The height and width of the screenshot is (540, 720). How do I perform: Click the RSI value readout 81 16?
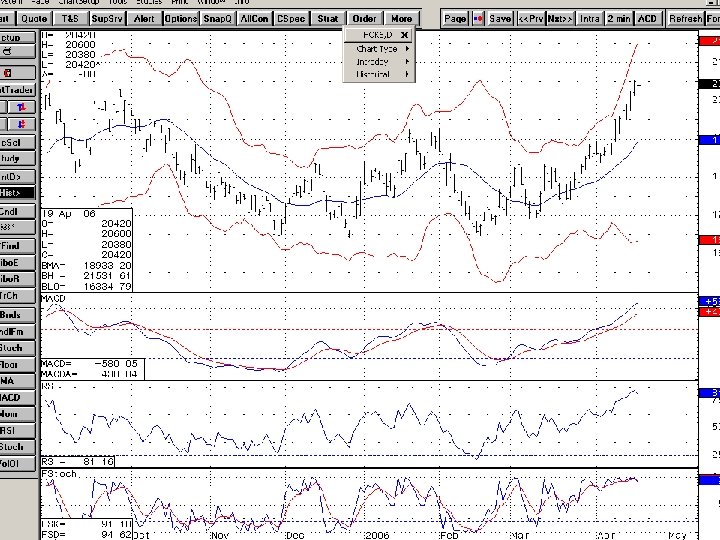click(x=98, y=461)
